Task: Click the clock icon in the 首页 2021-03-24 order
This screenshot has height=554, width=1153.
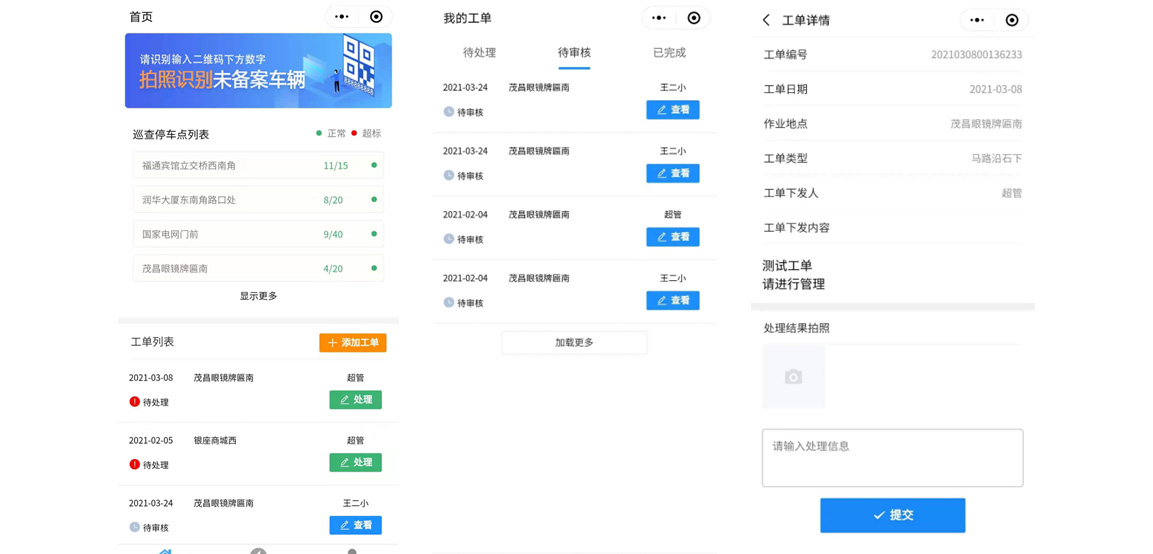Action: click(x=135, y=527)
